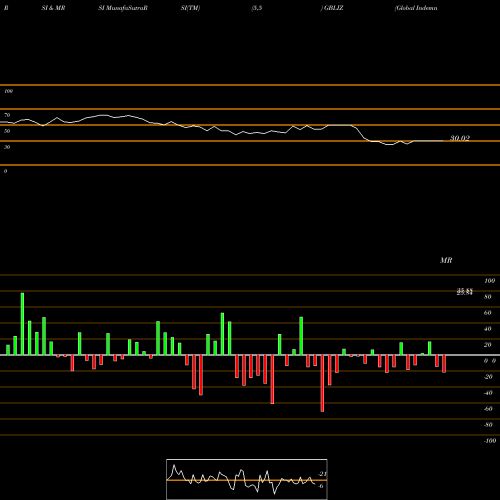The width and height of the screenshot is (500, 500).
Task: Click the '30' label on the RSI axis
Action: [7, 147]
